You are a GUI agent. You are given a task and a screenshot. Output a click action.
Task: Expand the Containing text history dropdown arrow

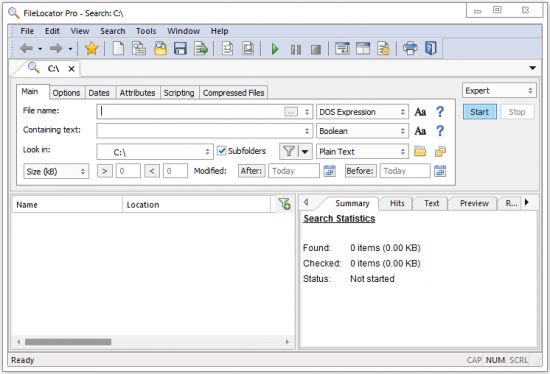(307, 131)
